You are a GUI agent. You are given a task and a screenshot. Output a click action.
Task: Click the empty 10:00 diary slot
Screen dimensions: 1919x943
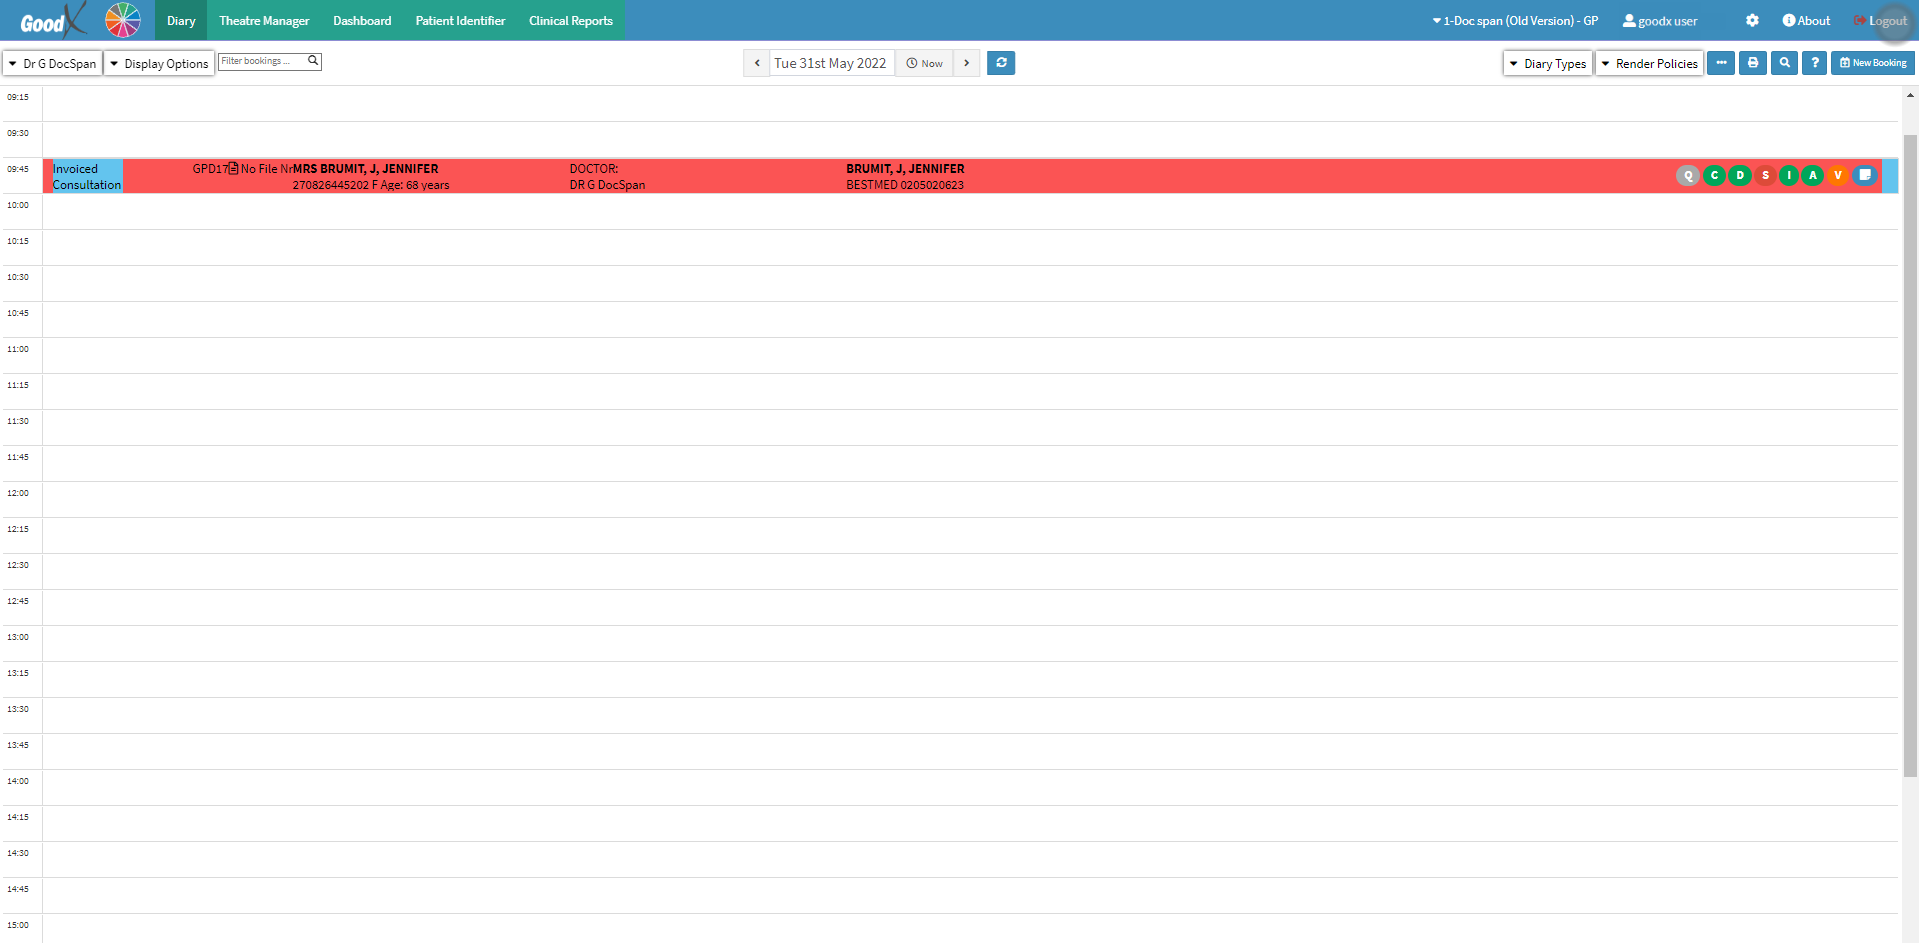point(970,211)
